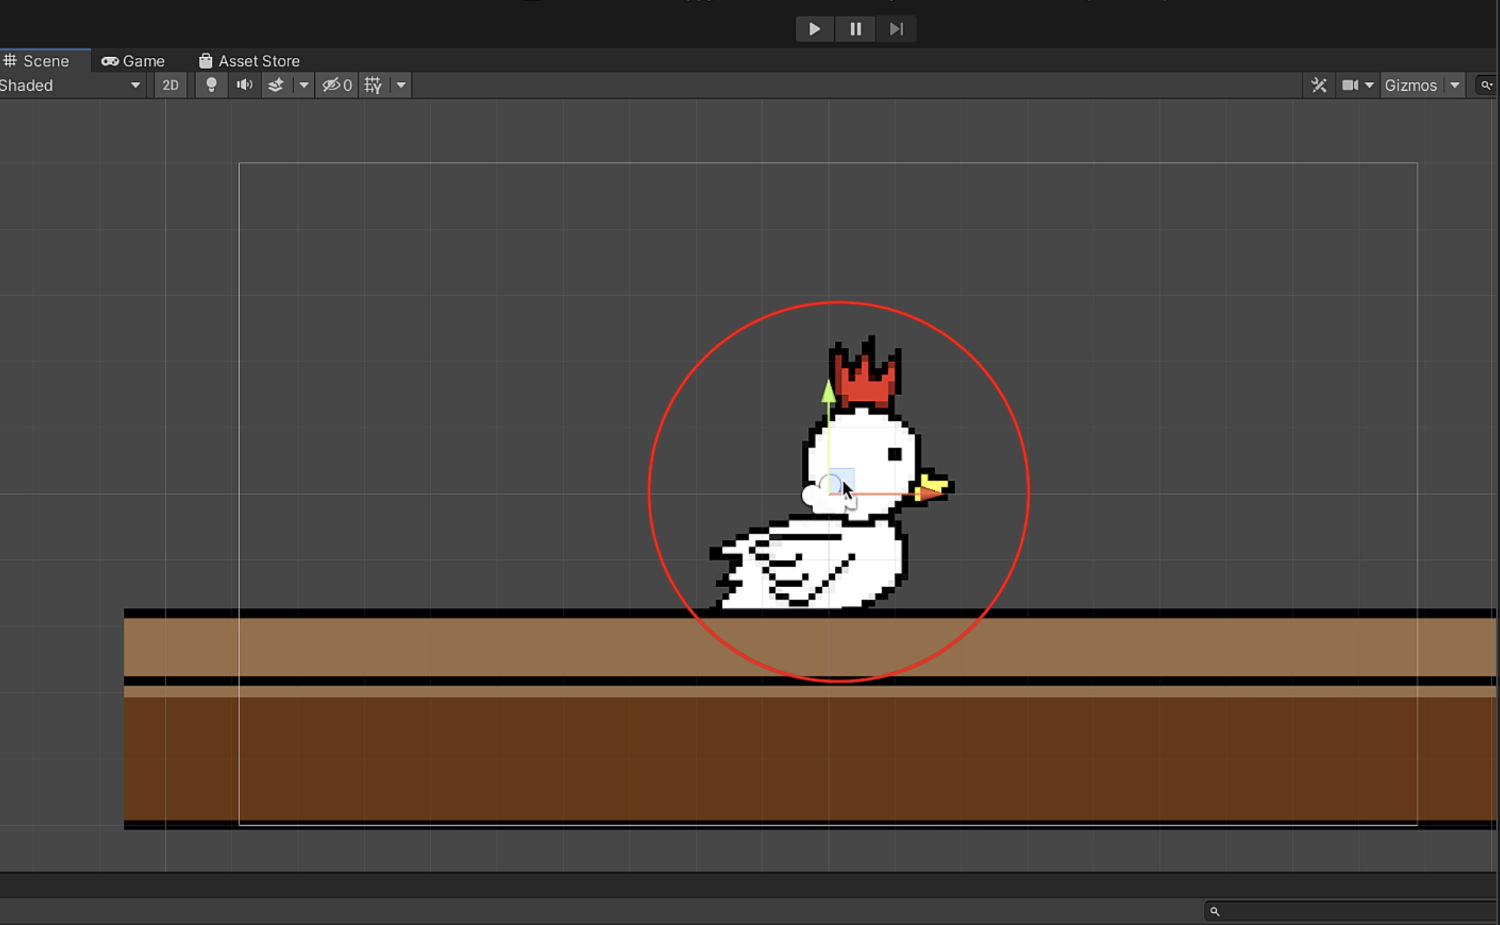The image size is (1500, 925).
Task: Toggle 2D view mode
Action: 171,85
